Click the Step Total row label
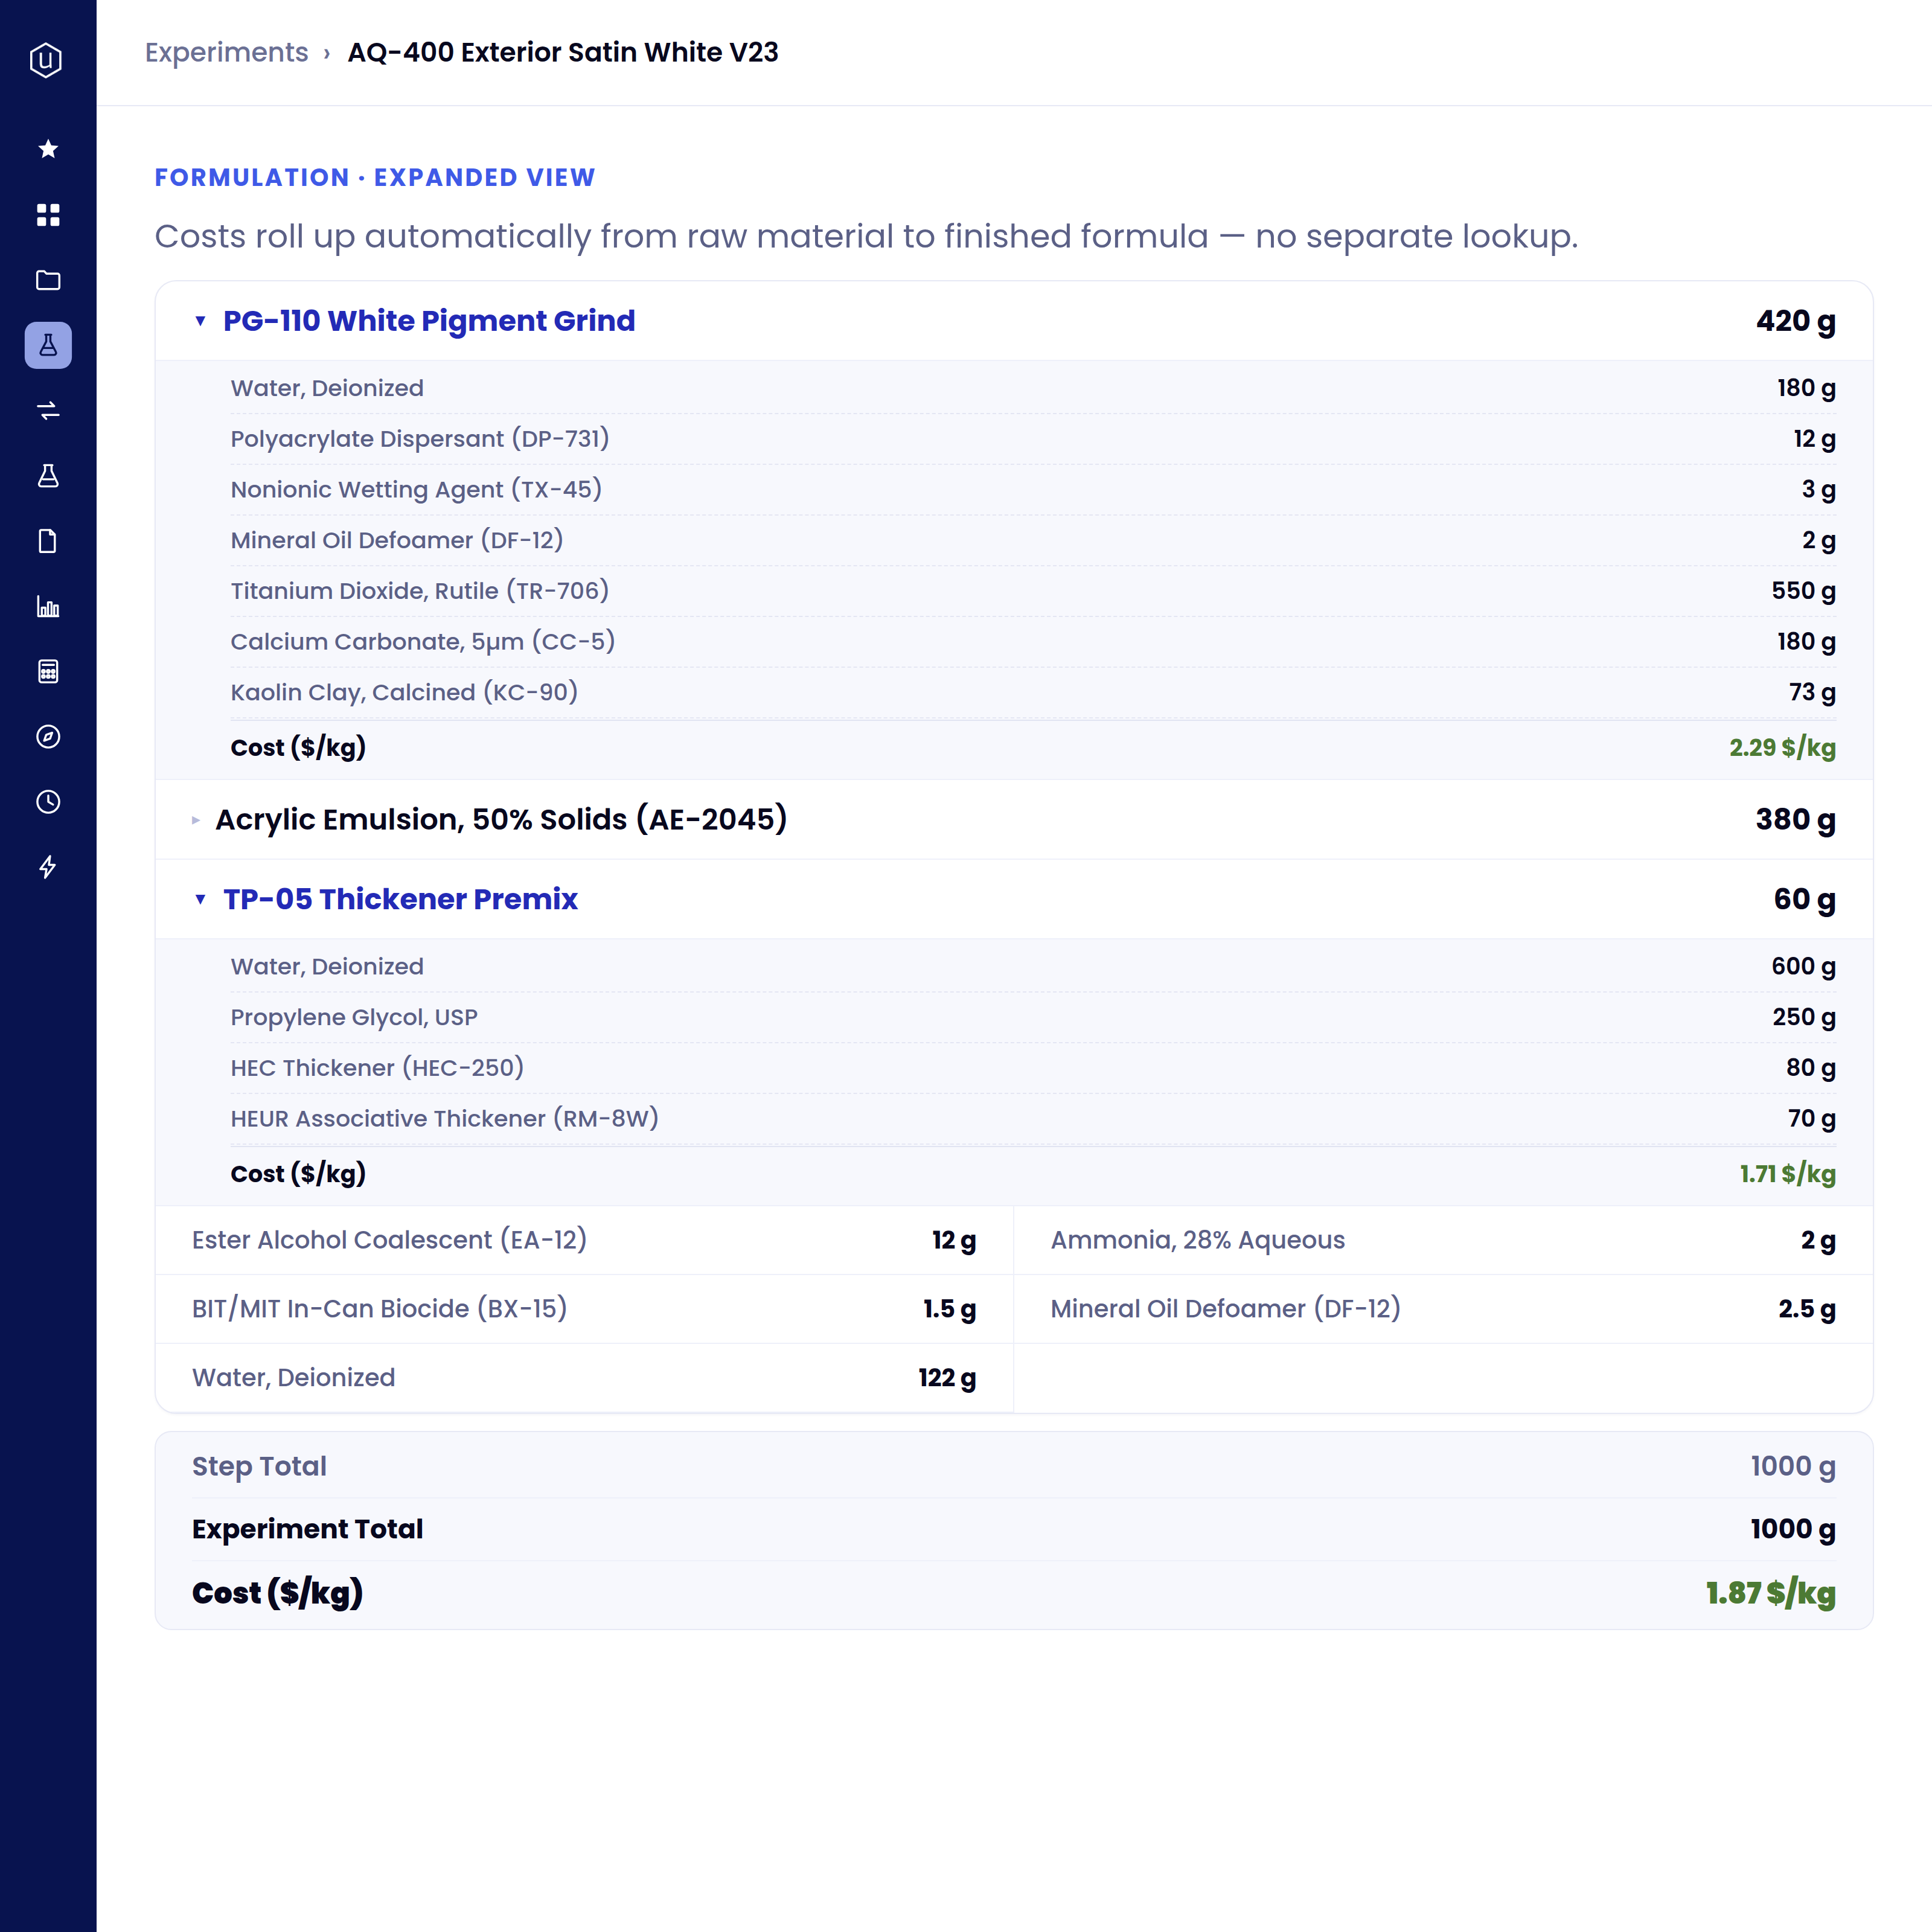Image resolution: width=1932 pixels, height=1932 pixels. [259, 1466]
